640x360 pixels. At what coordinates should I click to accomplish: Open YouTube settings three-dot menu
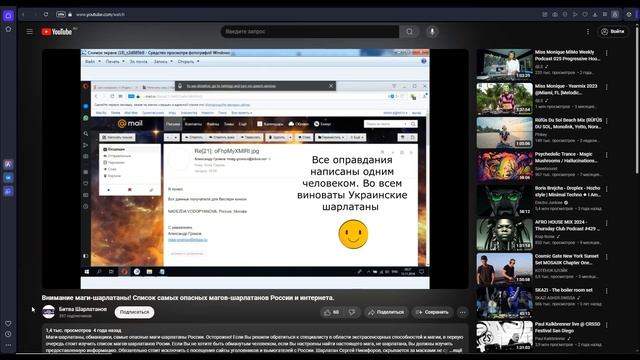[x=588, y=31]
